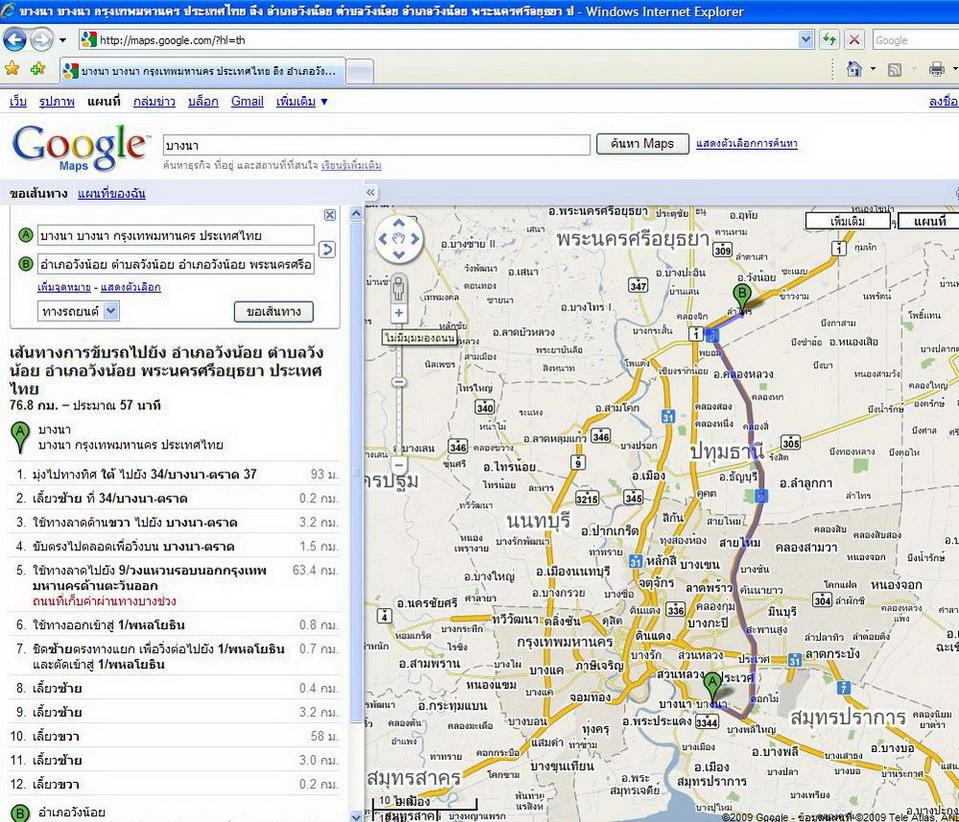Click the address bar URL field
This screenshot has height=822, width=959.
point(439,40)
